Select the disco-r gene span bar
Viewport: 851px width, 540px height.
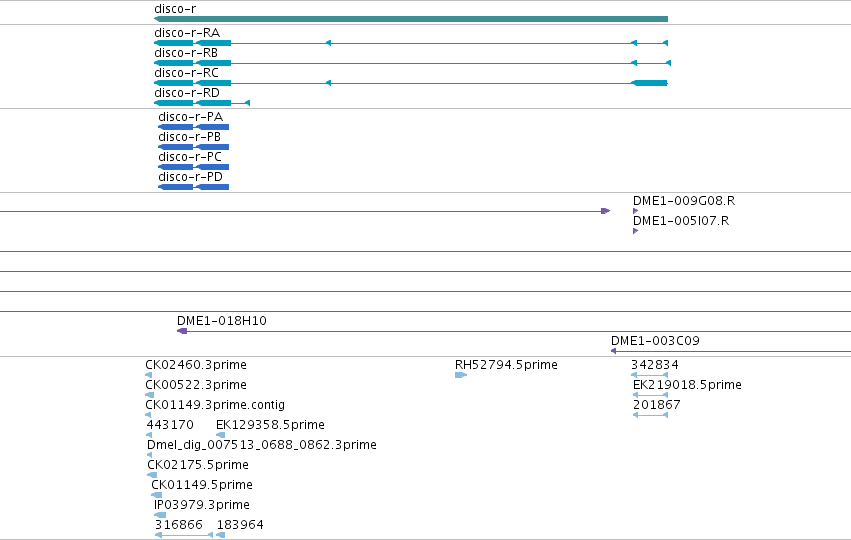pyautogui.click(x=411, y=19)
